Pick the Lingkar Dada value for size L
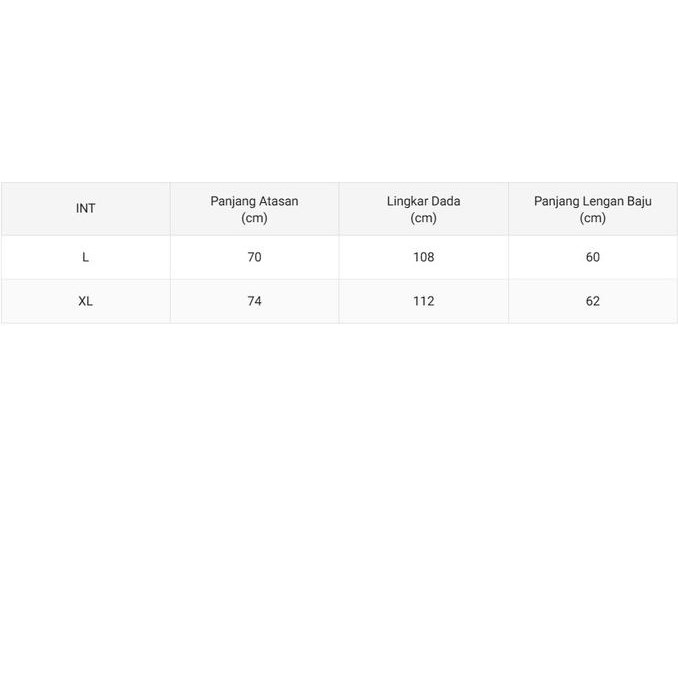 [423, 257]
